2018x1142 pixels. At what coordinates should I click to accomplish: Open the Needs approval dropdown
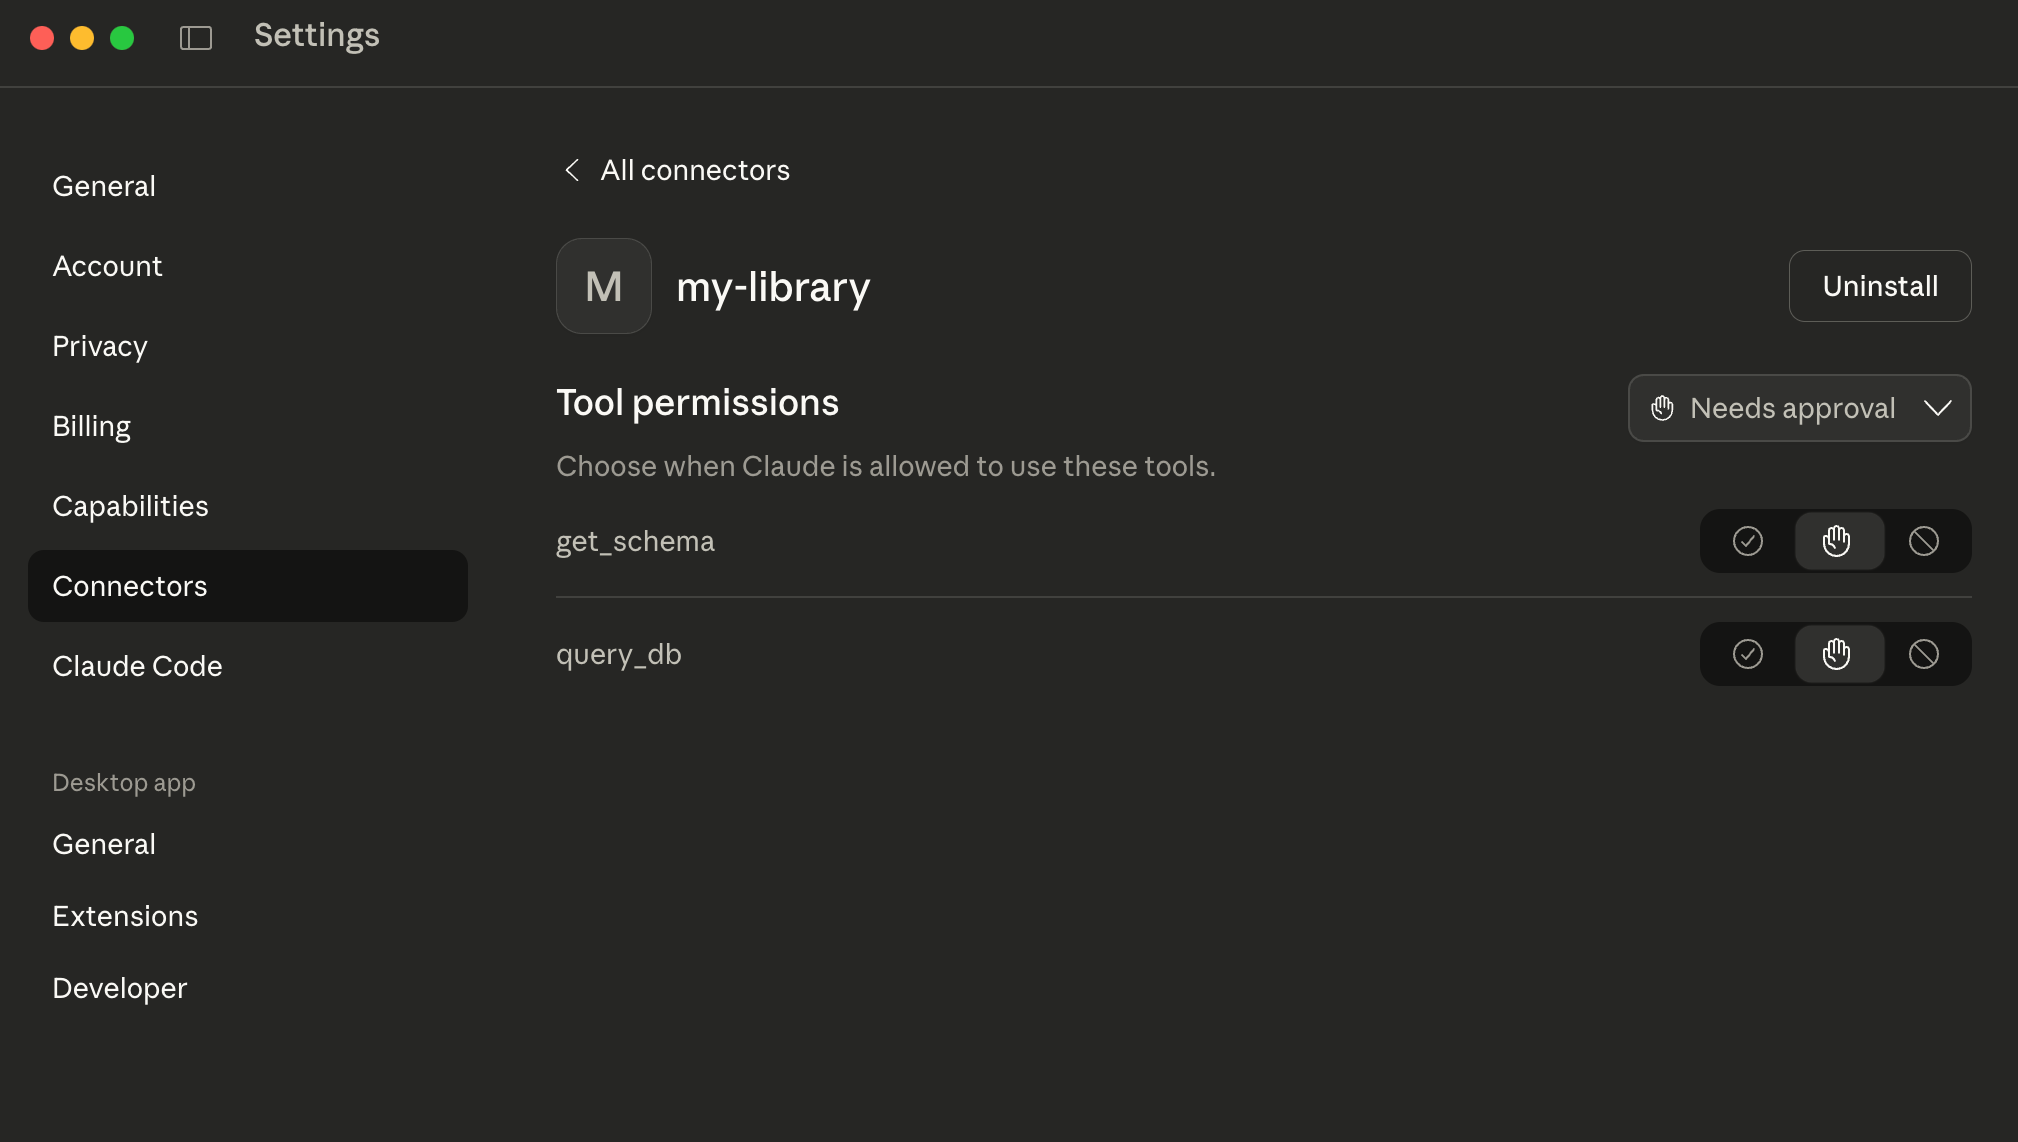tap(1792, 408)
